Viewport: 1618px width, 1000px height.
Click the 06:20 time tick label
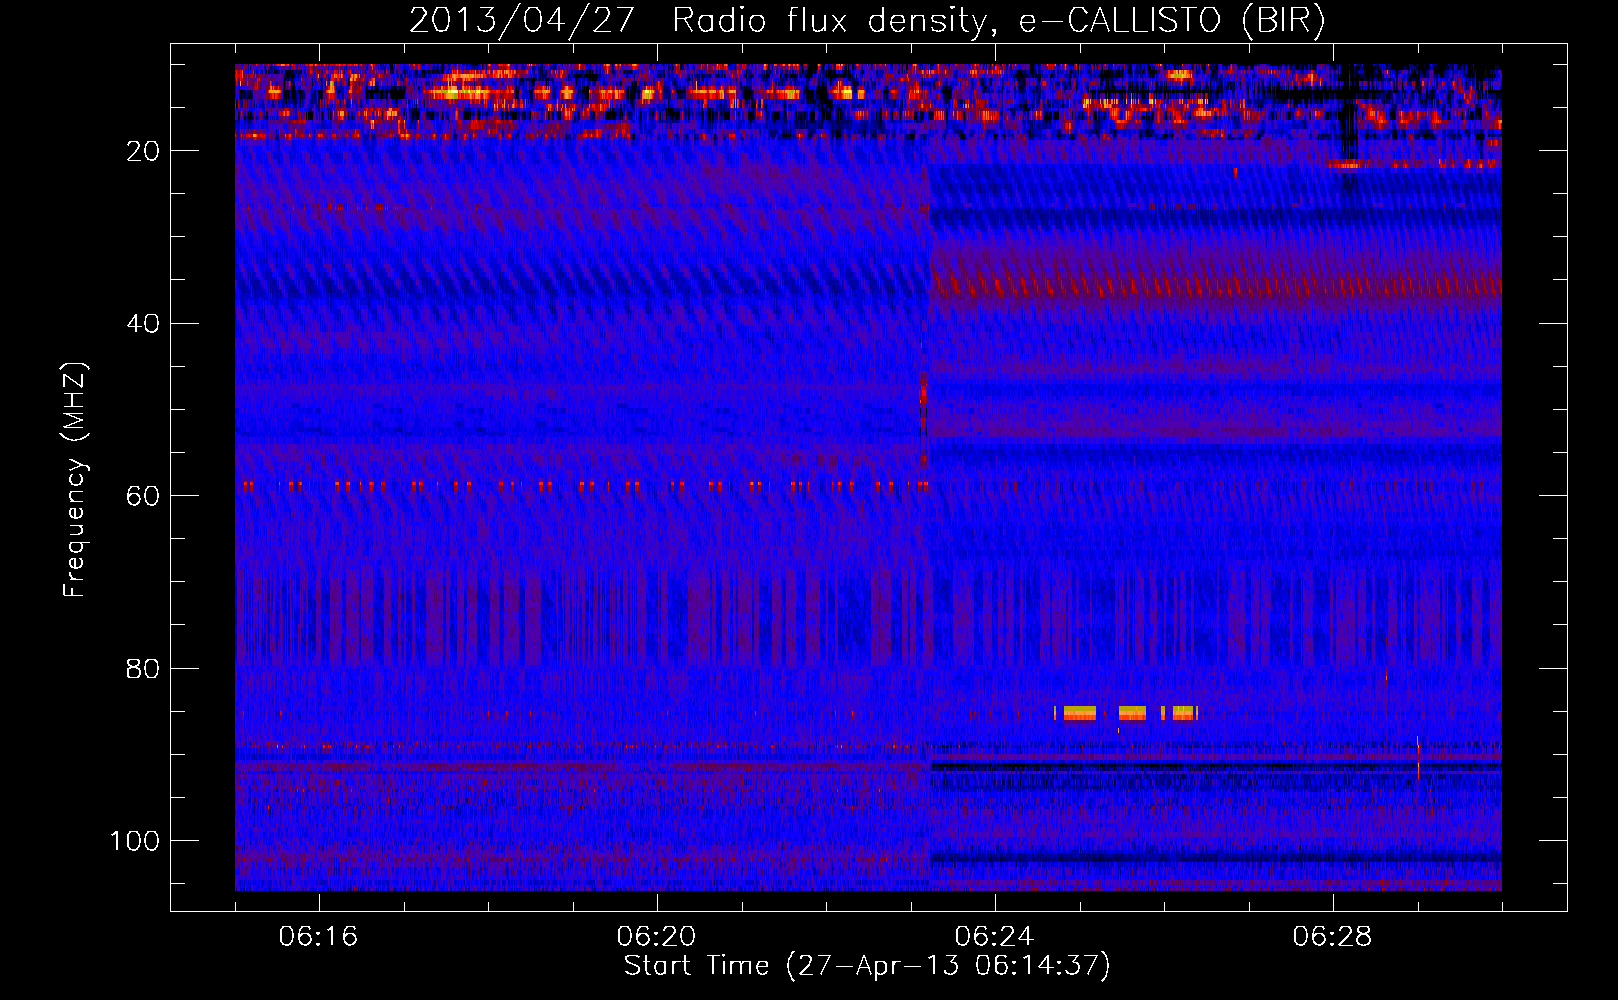(x=656, y=937)
